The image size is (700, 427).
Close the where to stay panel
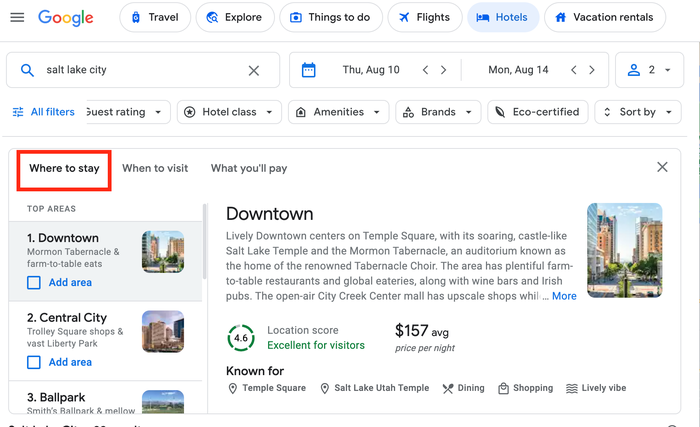pyautogui.click(x=662, y=167)
